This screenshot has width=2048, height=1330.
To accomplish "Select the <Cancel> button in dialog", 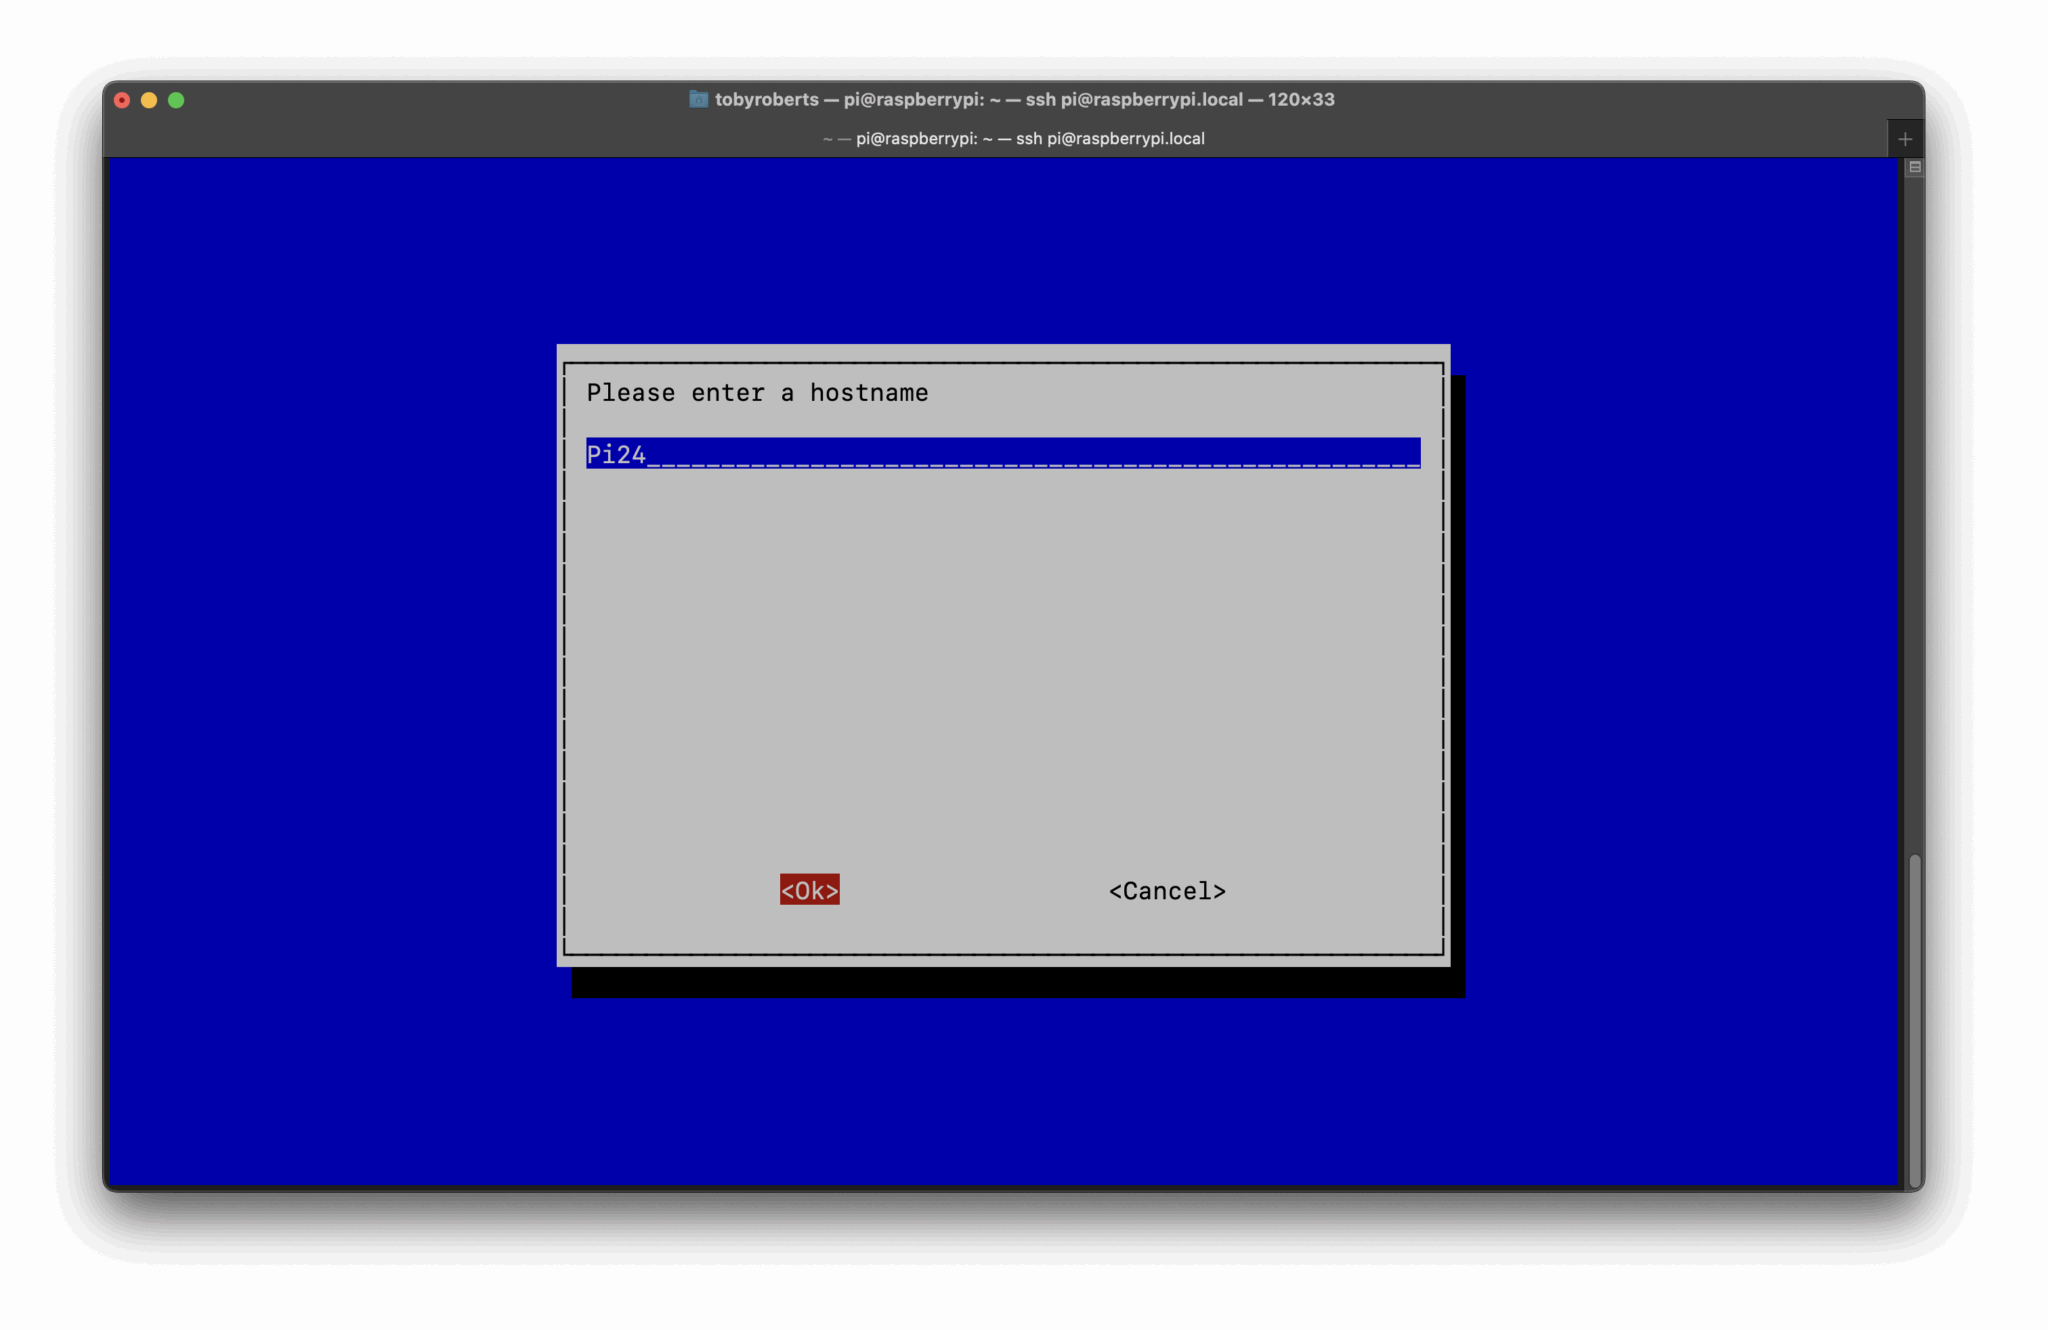I will coord(1166,891).
